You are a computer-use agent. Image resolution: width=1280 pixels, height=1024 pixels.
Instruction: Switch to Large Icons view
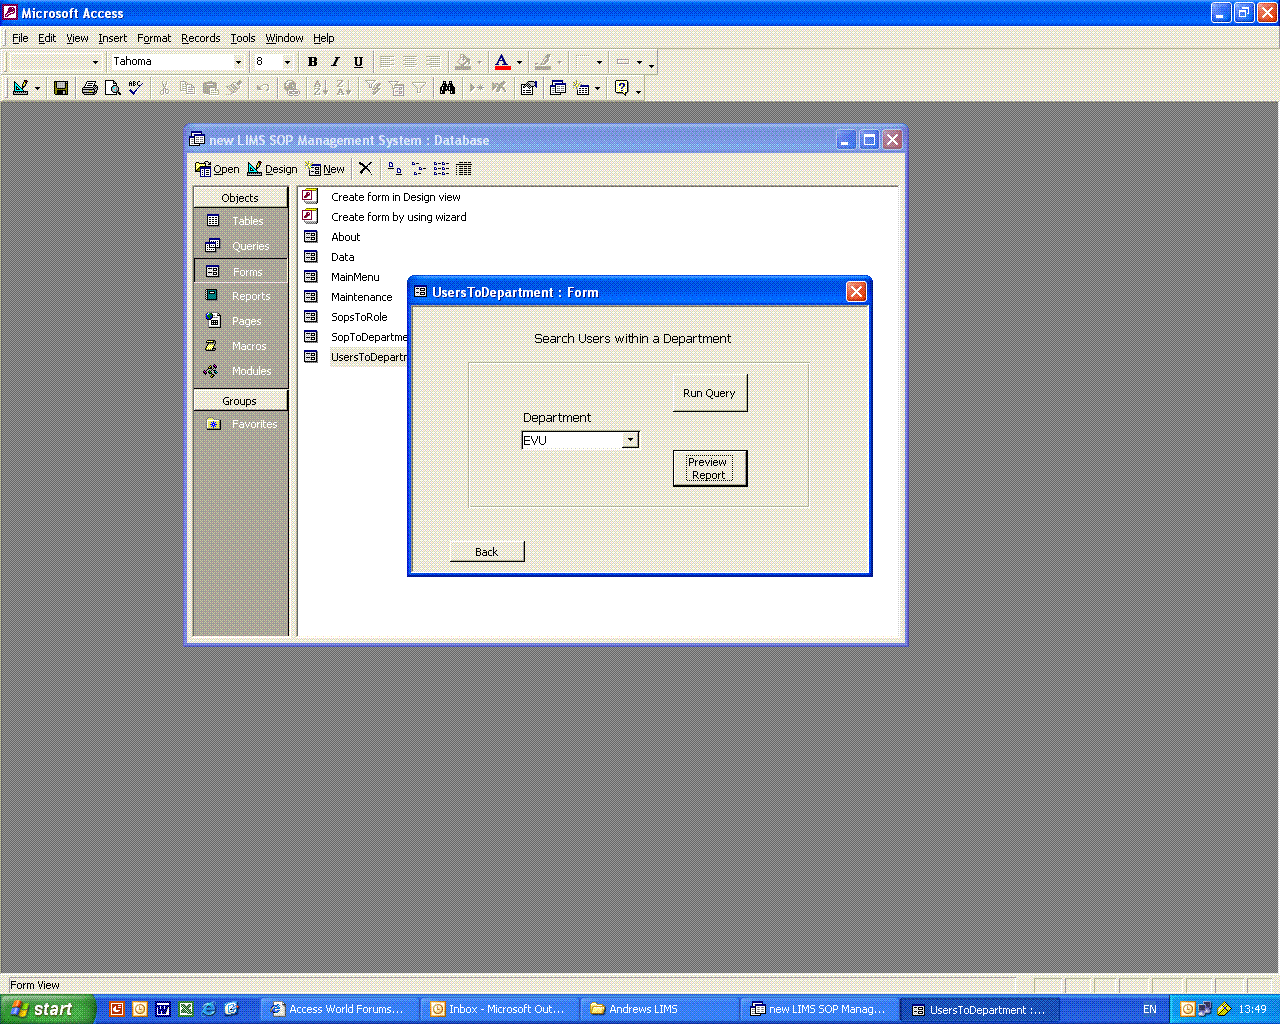(x=395, y=168)
